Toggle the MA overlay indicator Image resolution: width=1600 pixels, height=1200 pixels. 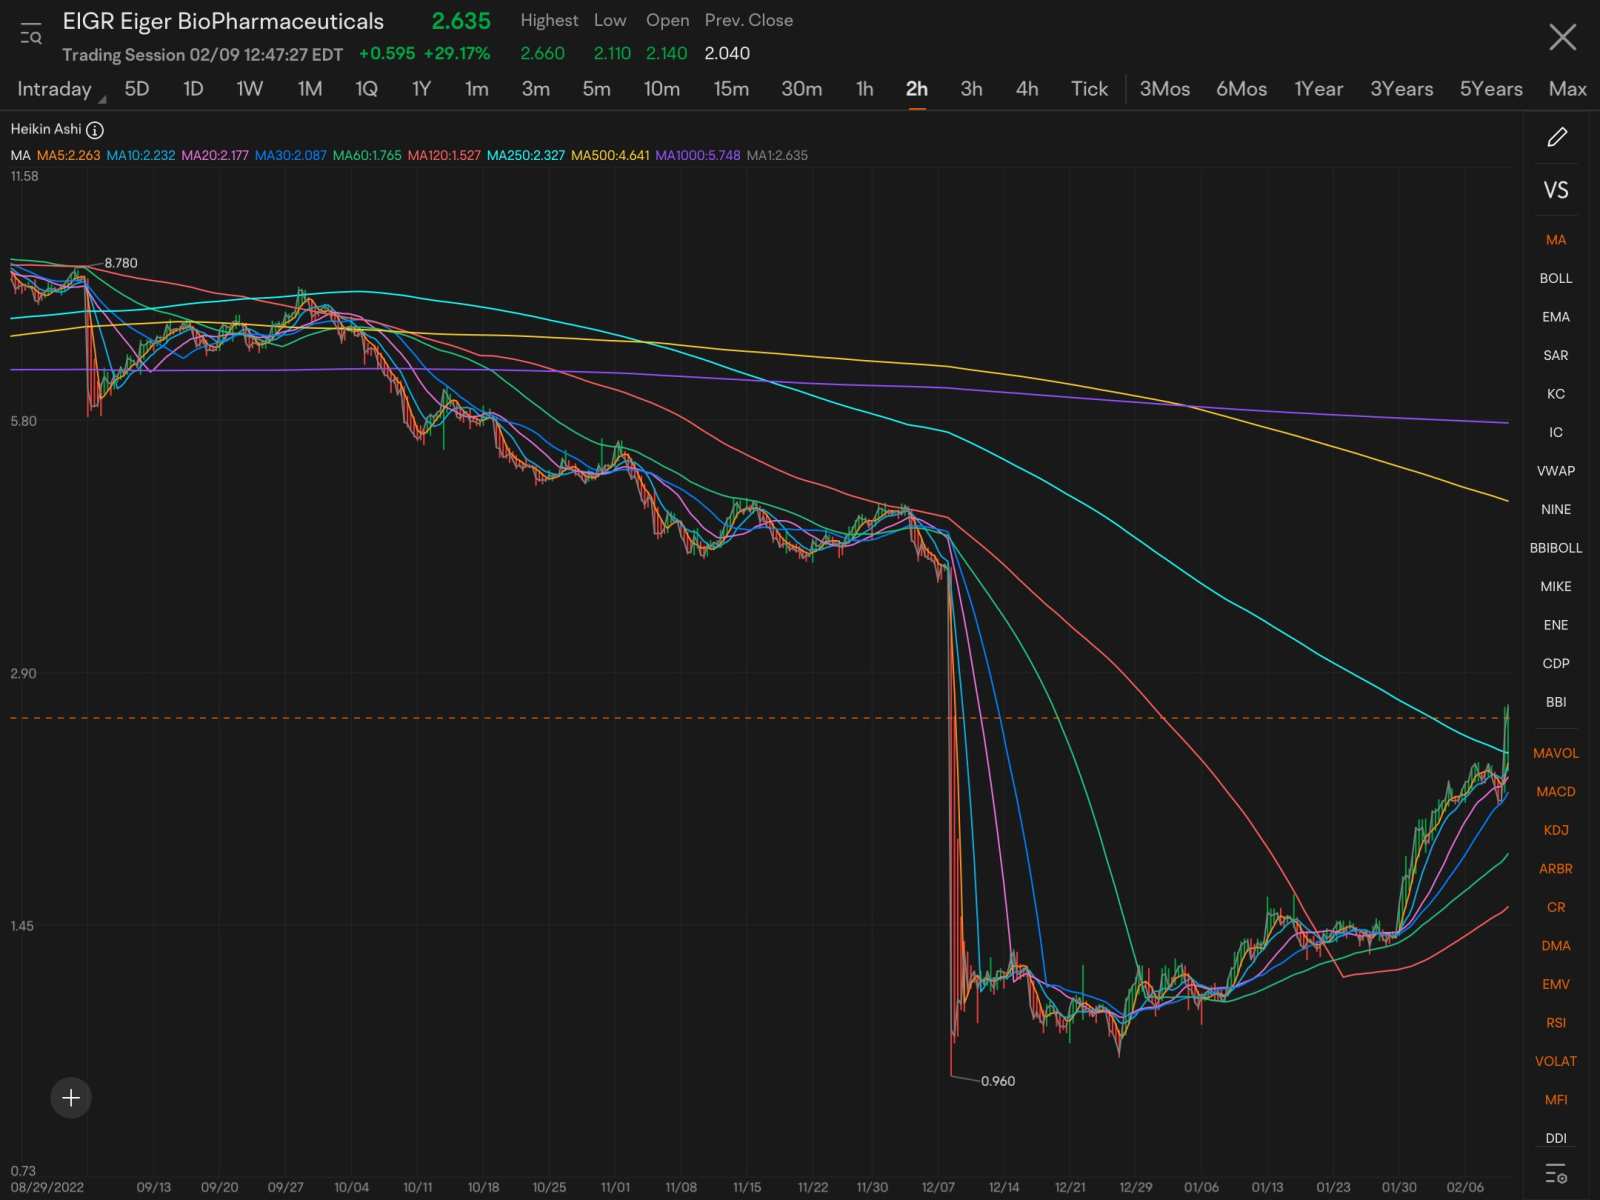(1556, 240)
